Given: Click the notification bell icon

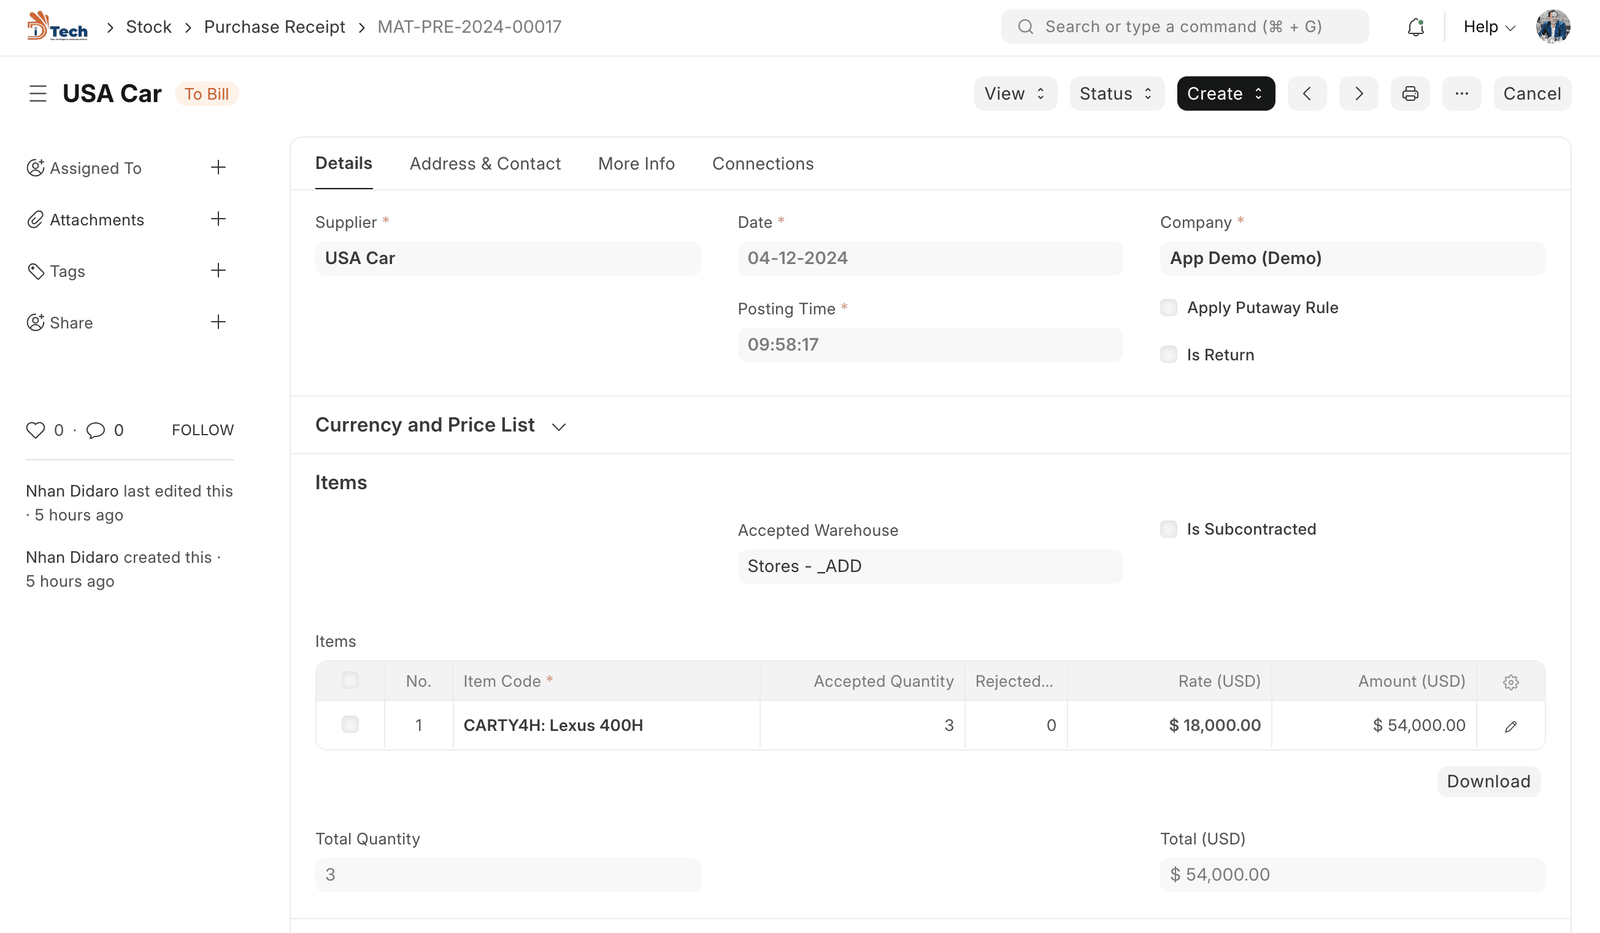Looking at the screenshot, I should point(1415,27).
